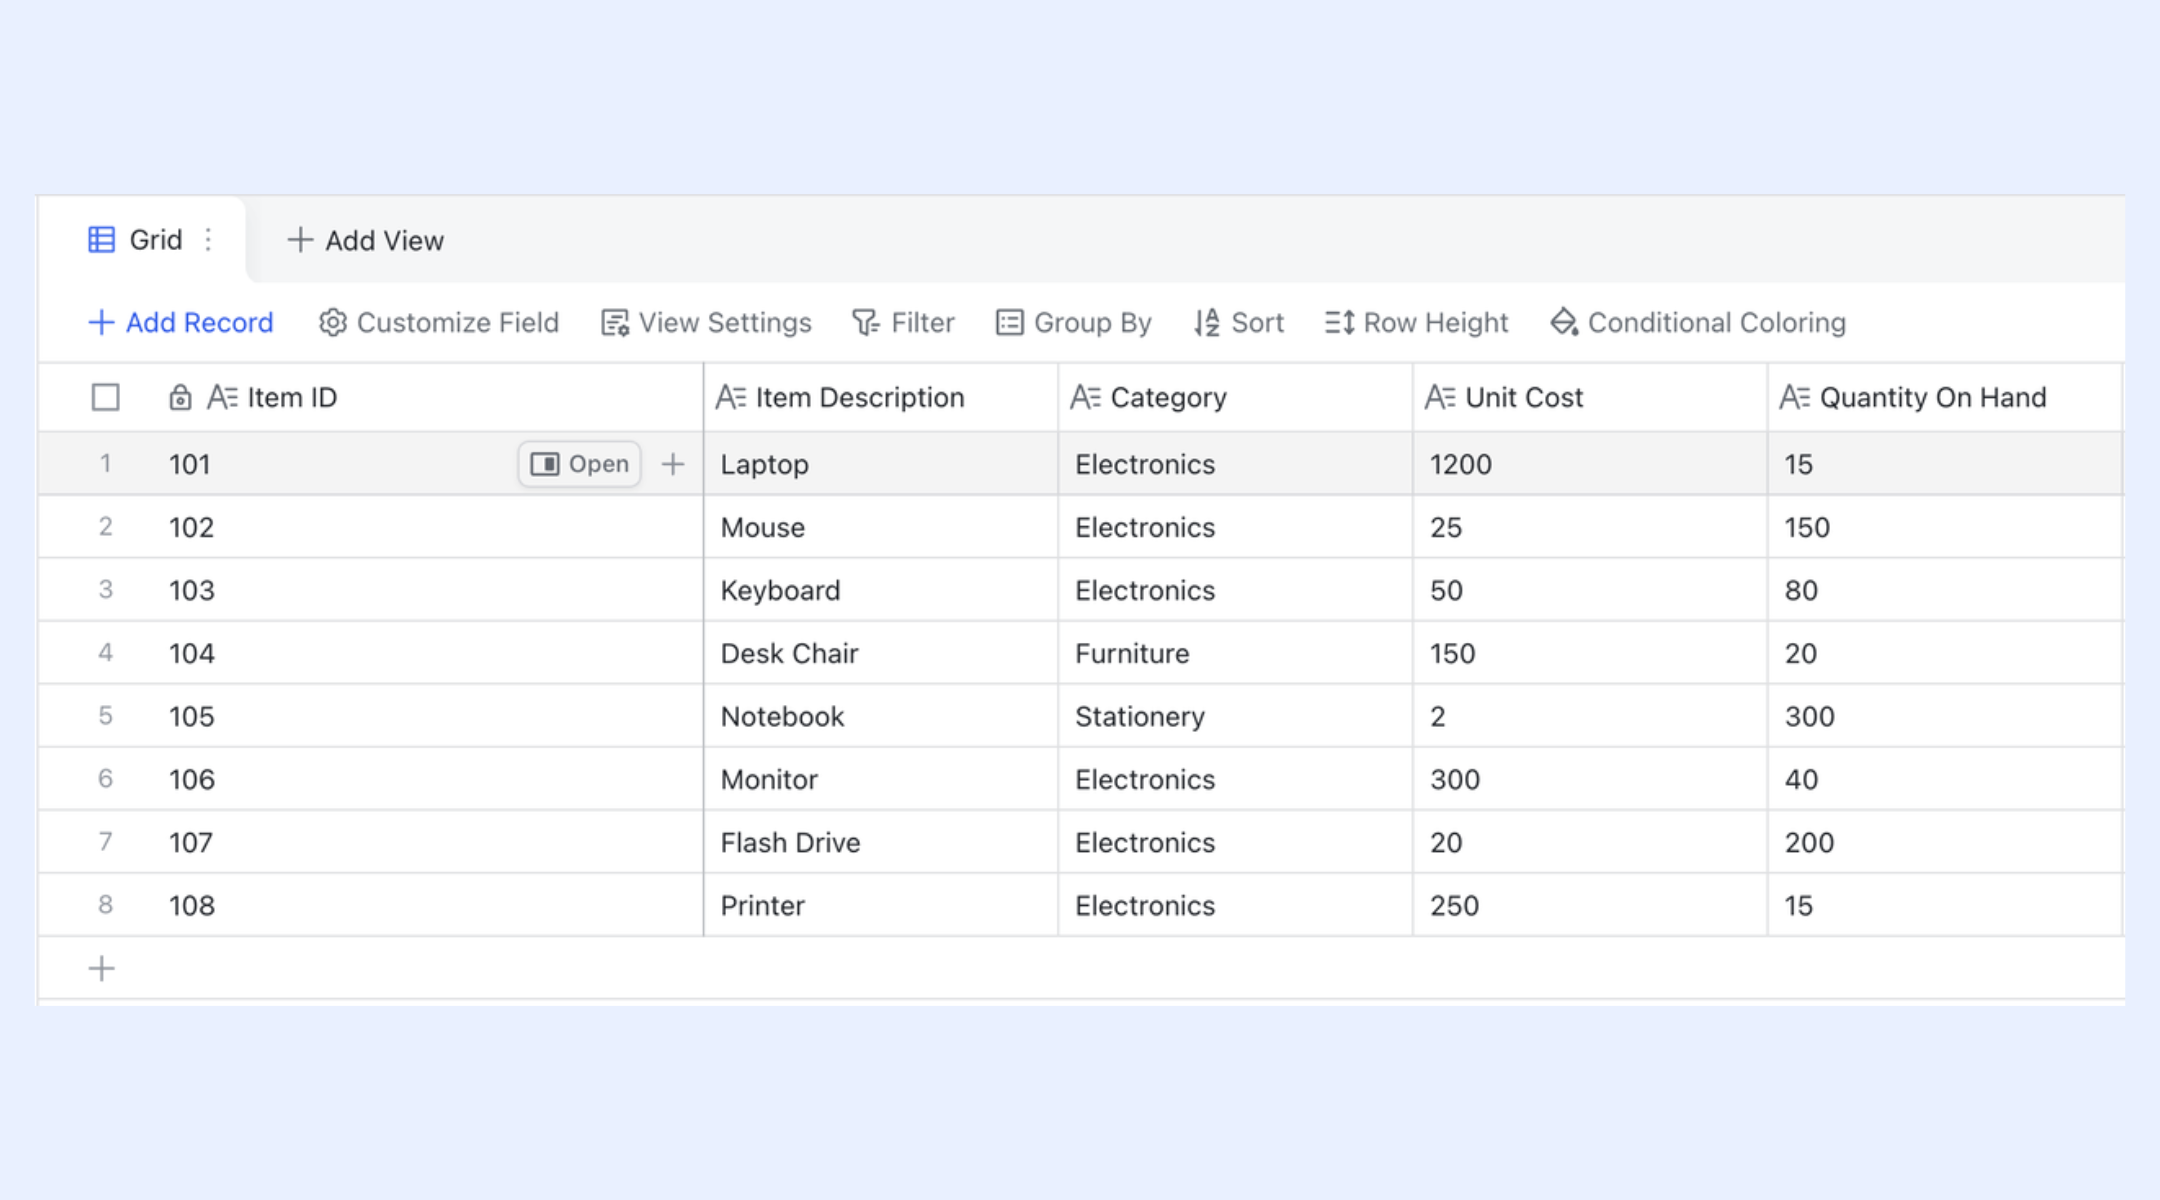Click text type icon of Item Description

coord(731,398)
